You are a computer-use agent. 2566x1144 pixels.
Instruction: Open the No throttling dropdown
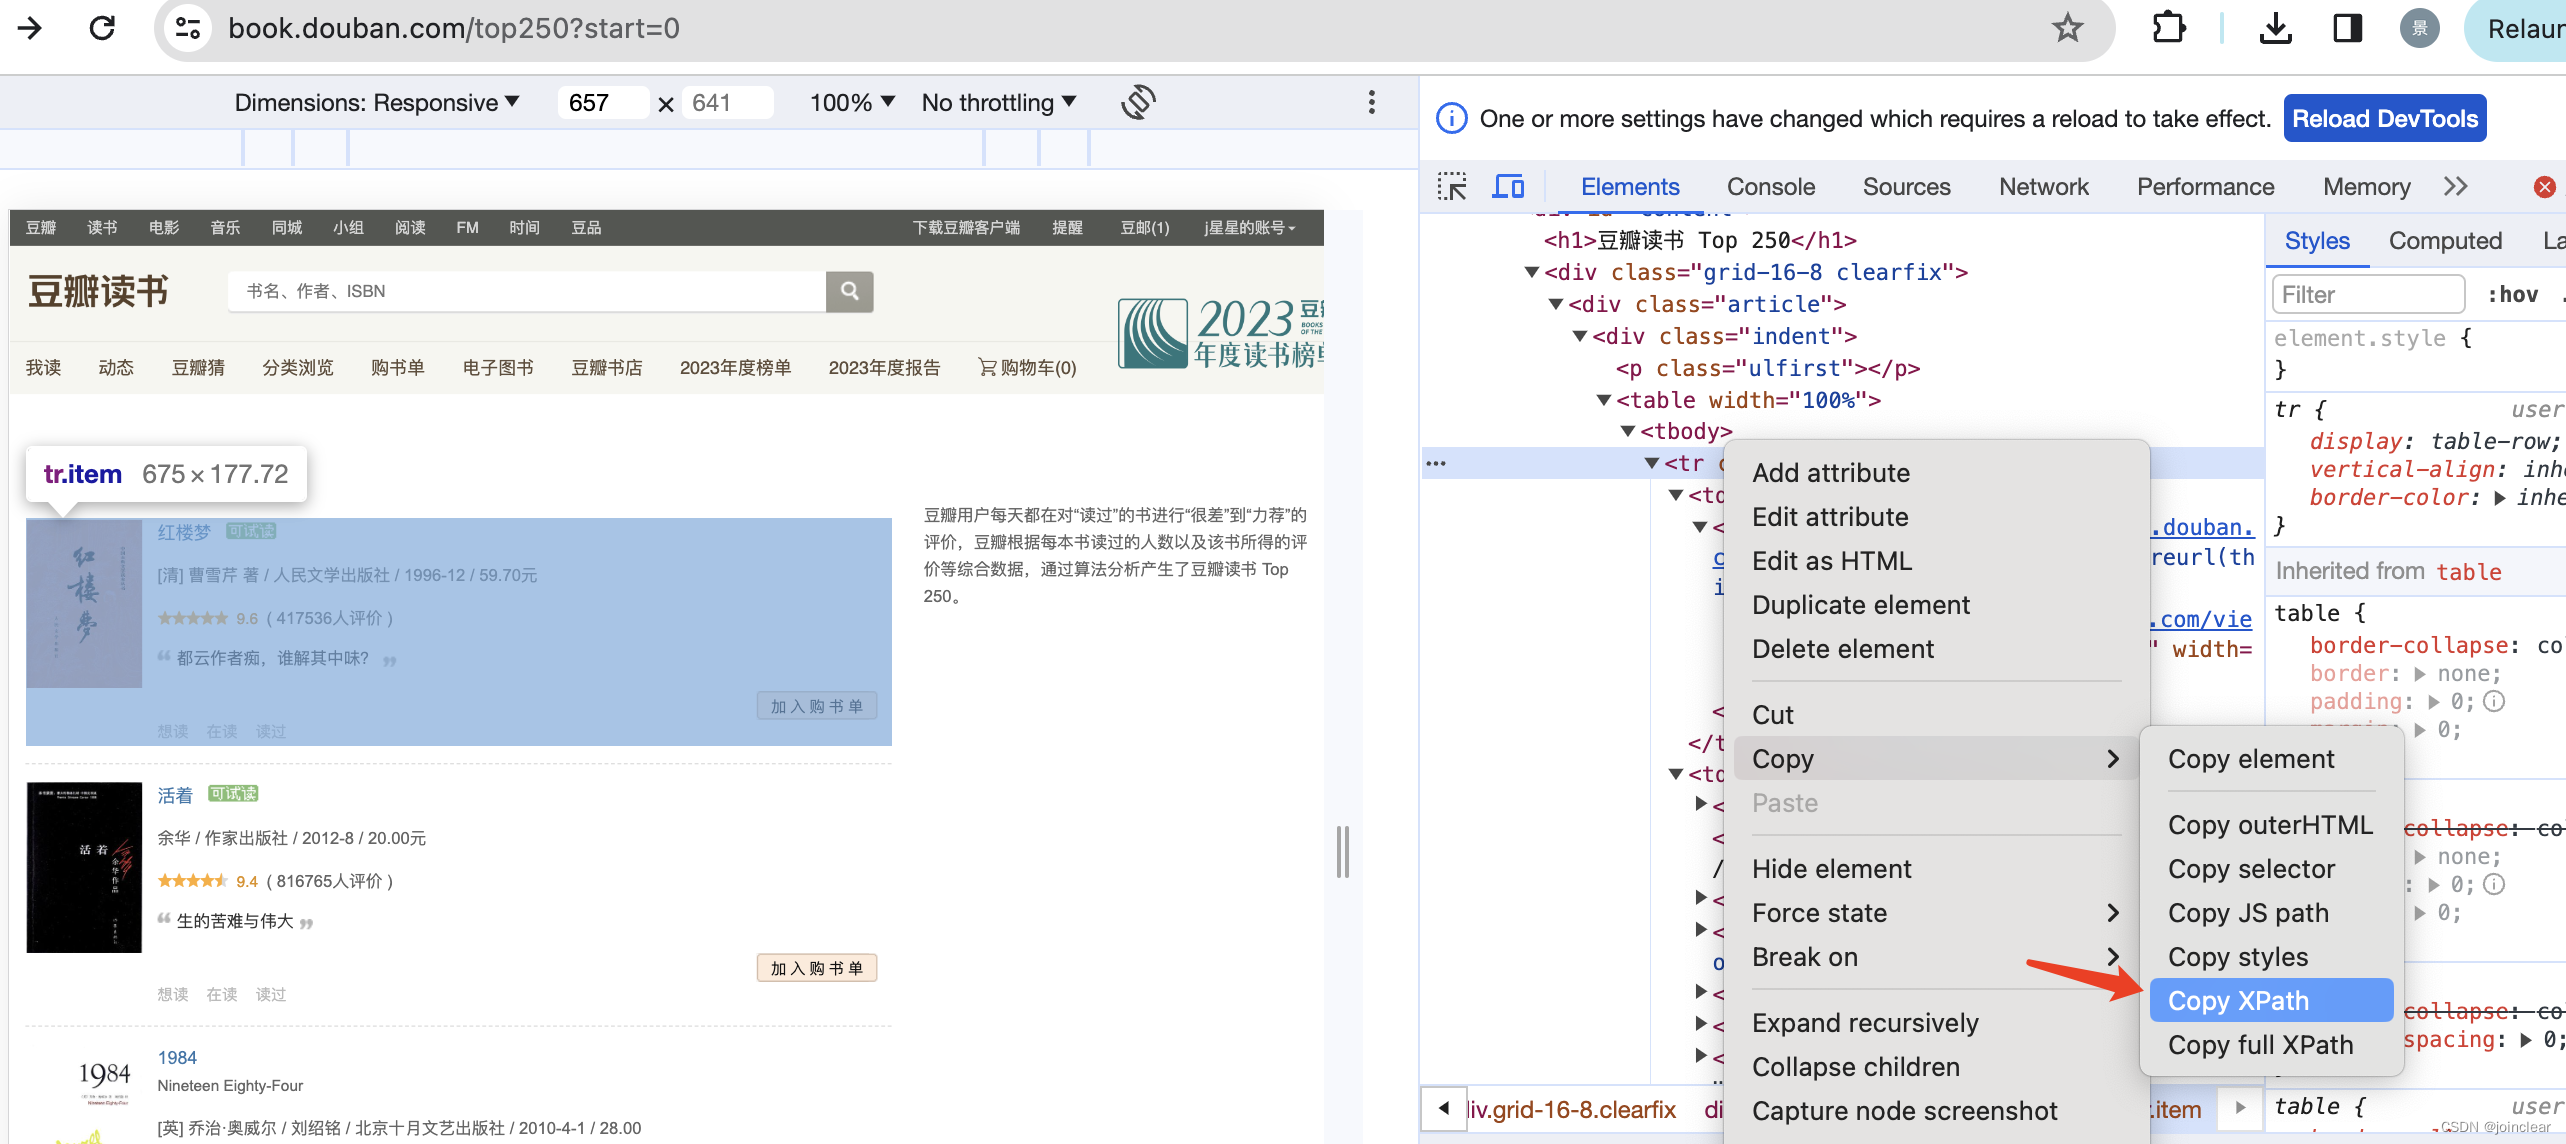point(999,102)
